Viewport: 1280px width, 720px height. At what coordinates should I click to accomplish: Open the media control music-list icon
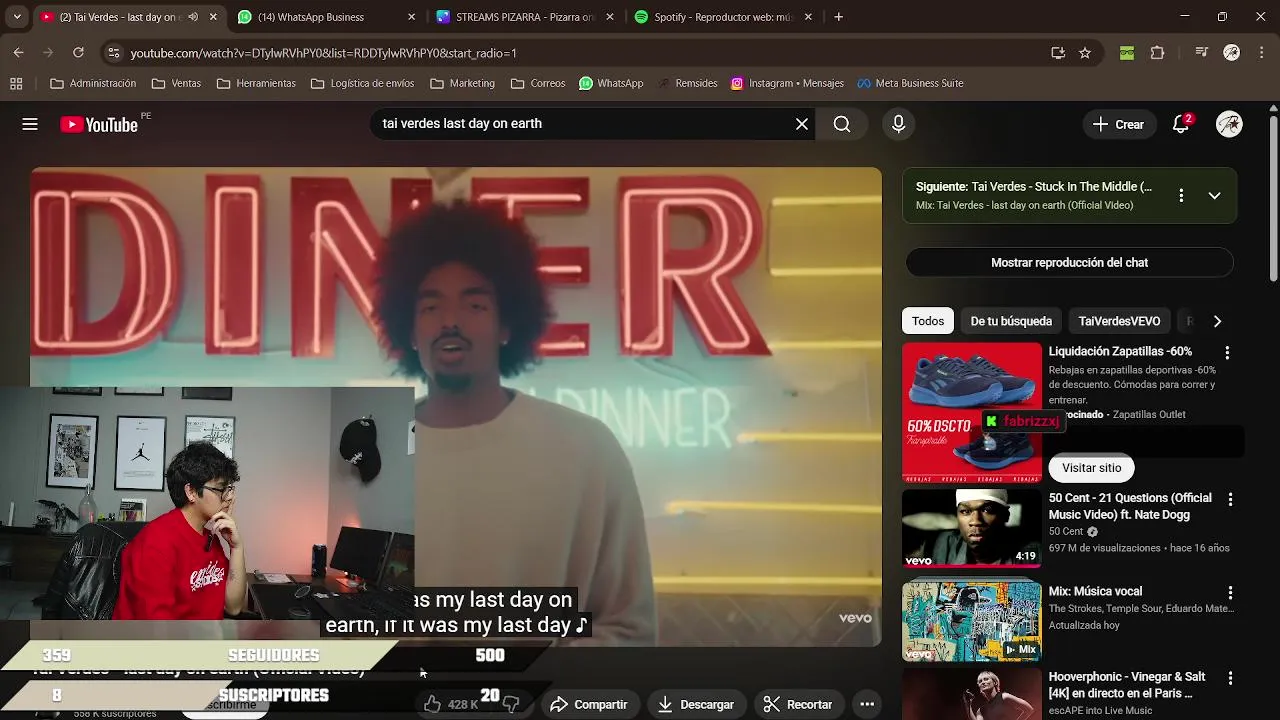[1202, 53]
